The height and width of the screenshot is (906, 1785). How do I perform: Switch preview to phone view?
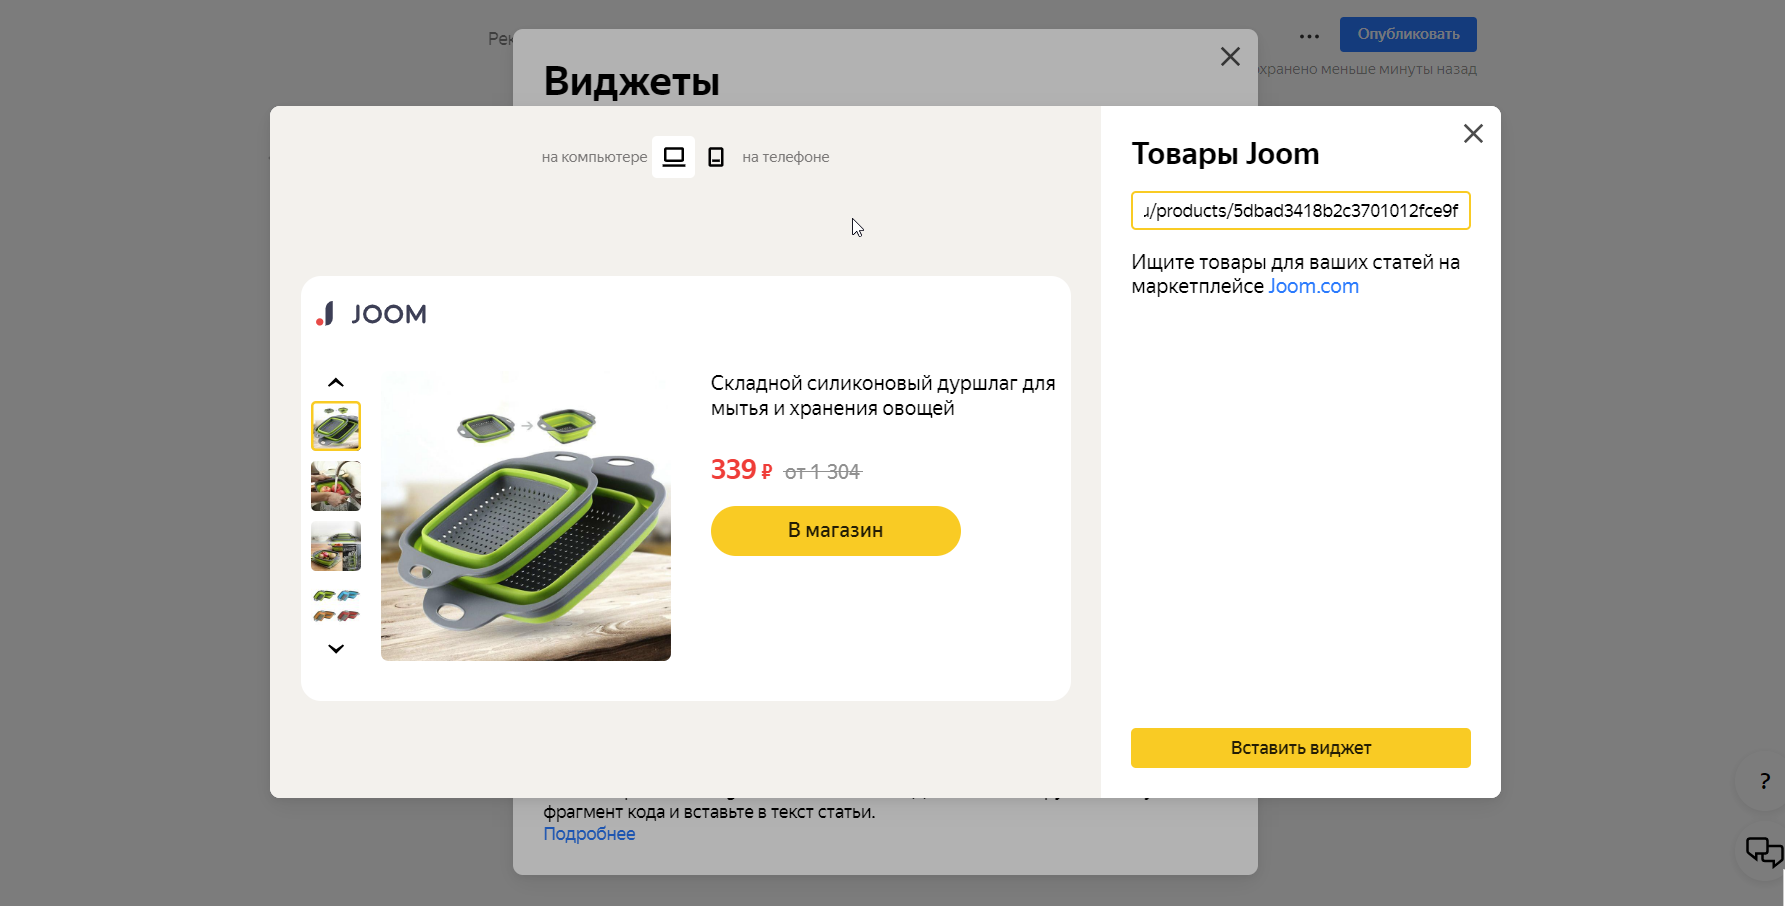coord(716,157)
